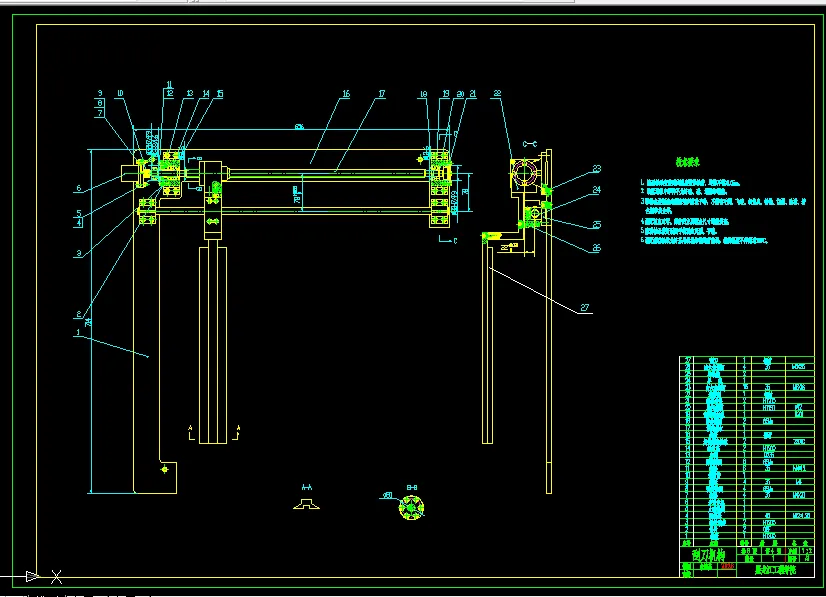Select boxed part label 12
The width and height of the screenshot is (826, 597).
pyautogui.click(x=169, y=94)
